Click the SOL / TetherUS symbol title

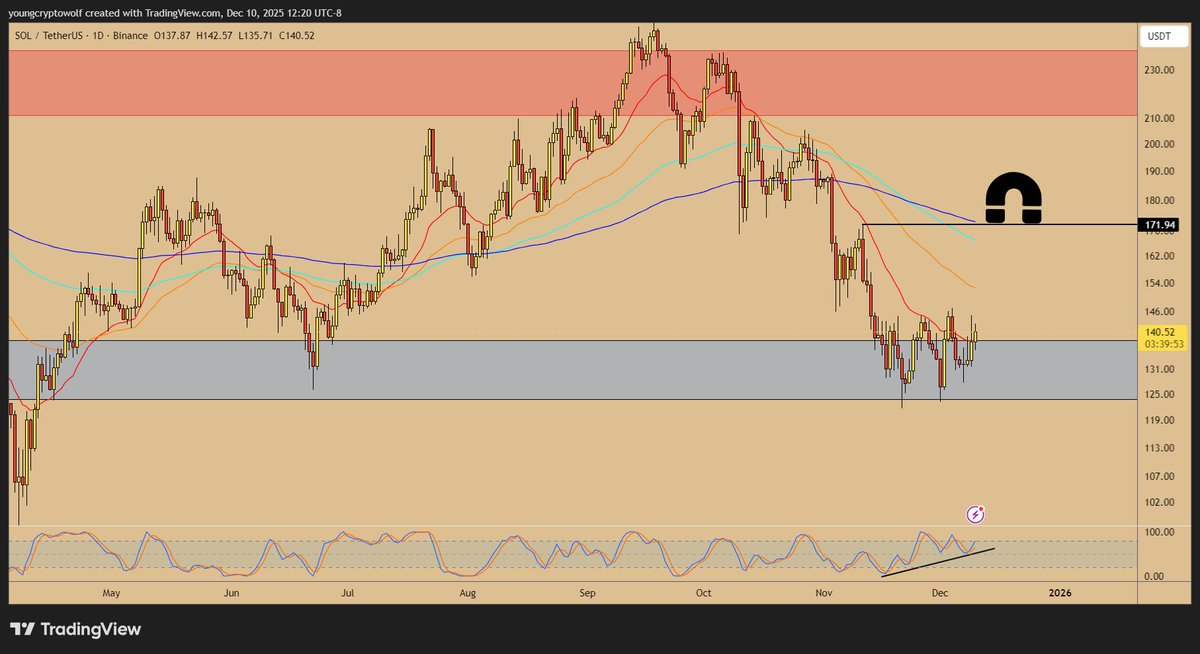(x=51, y=36)
